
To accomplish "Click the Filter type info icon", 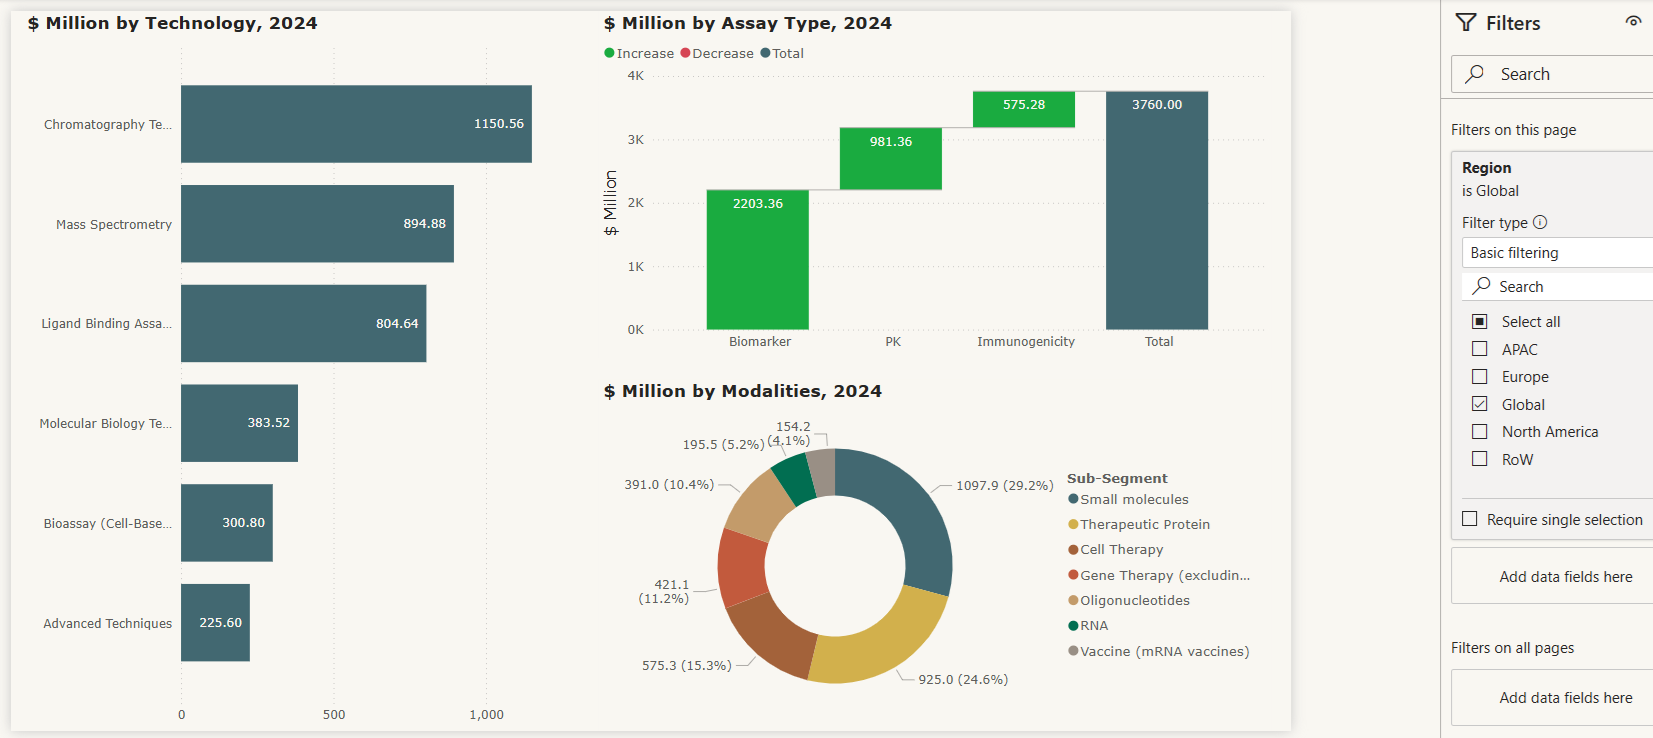I will (1540, 222).
